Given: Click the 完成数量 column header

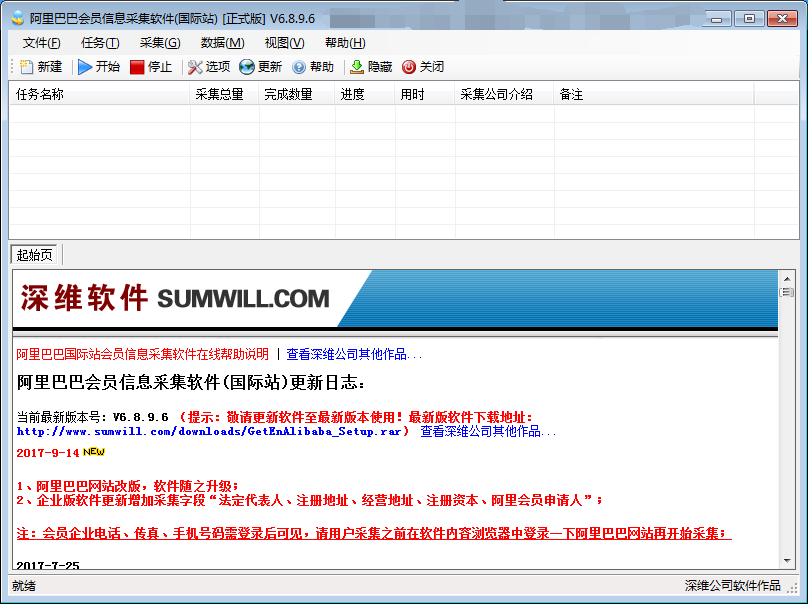Looking at the screenshot, I should pyautogui.click(x=297, y=94).
